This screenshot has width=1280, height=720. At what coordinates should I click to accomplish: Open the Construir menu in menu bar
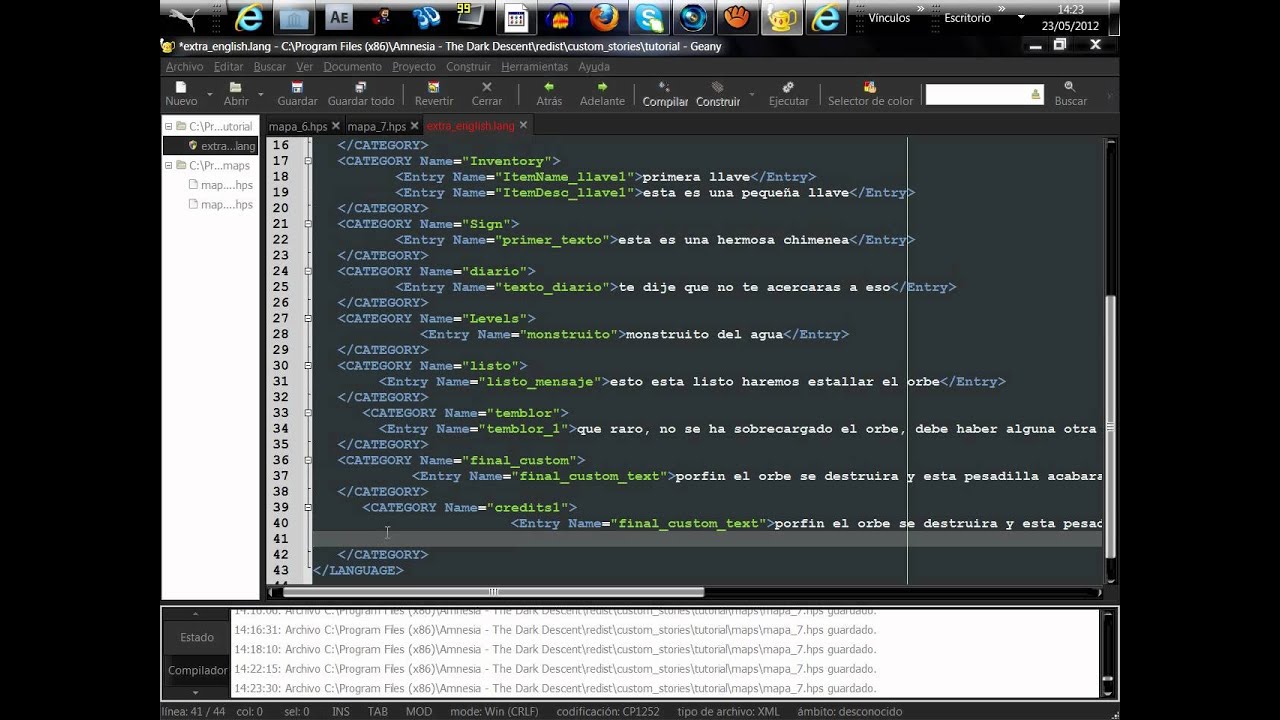pyautogui.click(x=468, y=67)
